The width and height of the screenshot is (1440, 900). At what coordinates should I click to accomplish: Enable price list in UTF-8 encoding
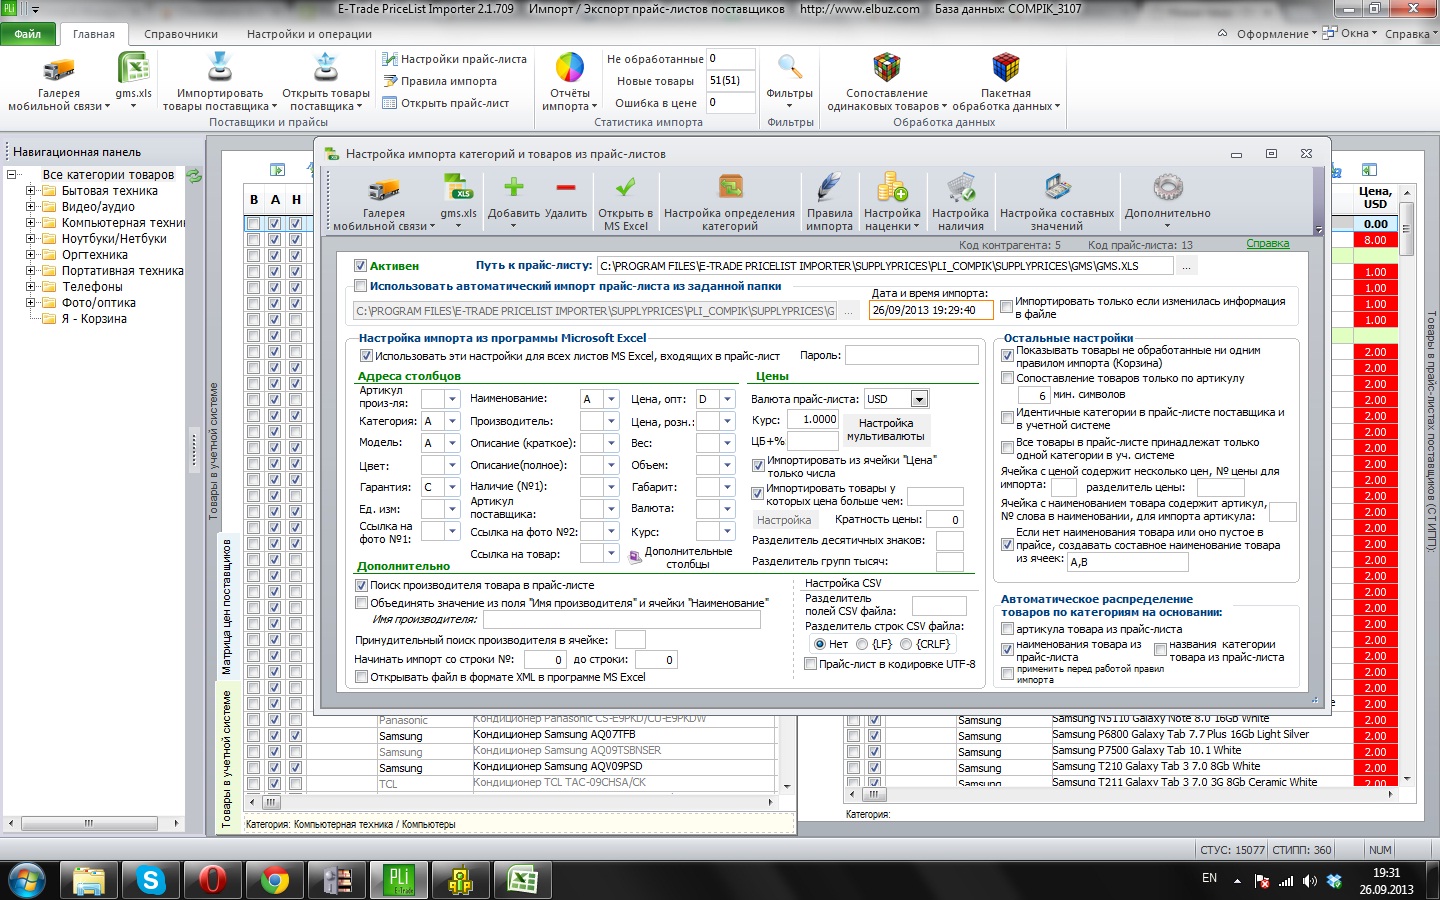pos(811,664)
